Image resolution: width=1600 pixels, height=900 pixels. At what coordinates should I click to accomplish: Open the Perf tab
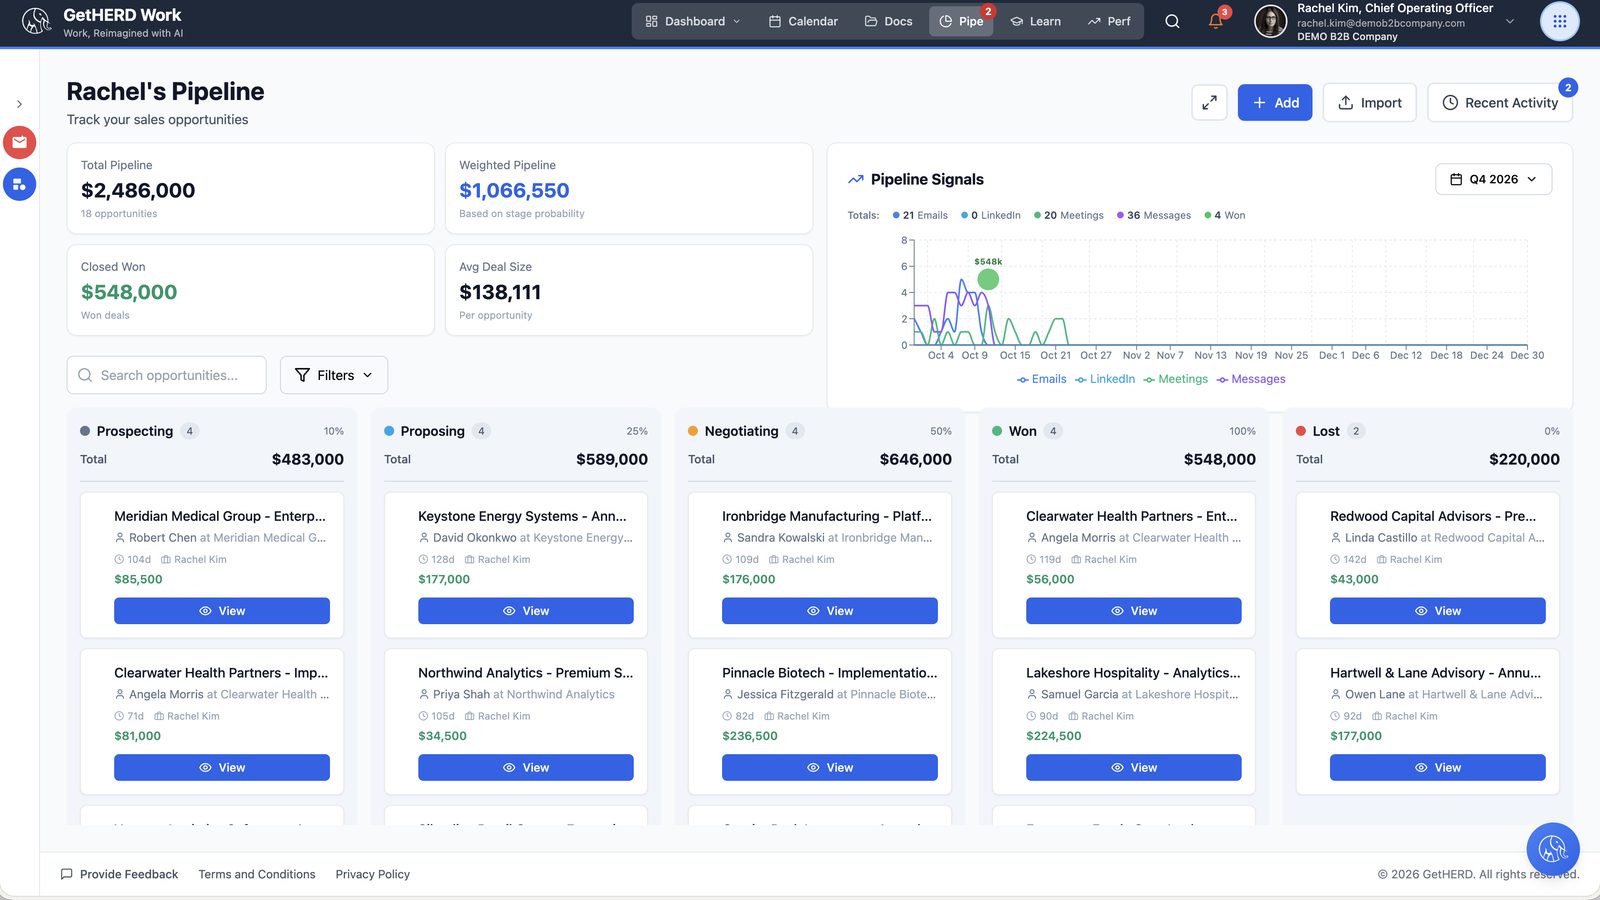coord(1109,21)
